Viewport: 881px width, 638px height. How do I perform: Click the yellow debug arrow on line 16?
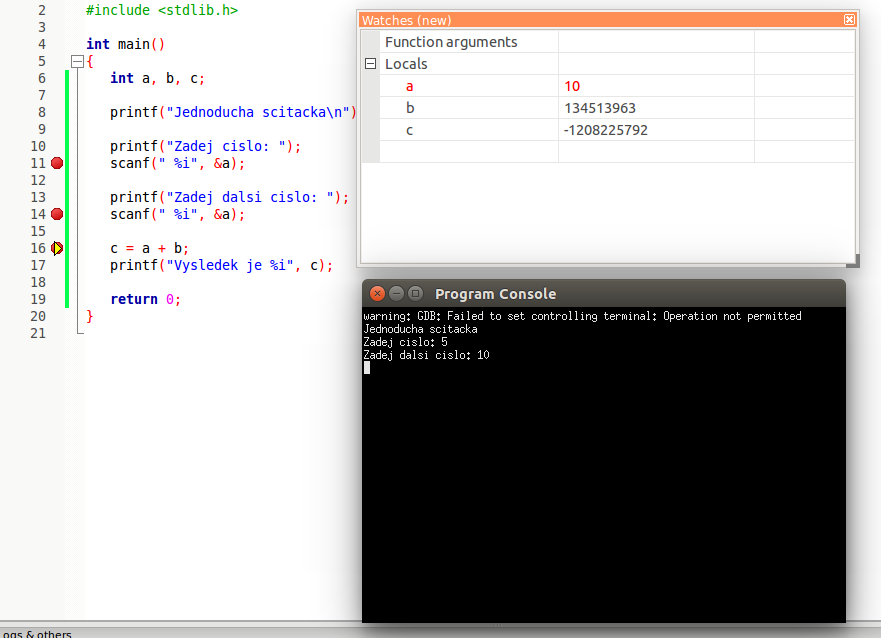click(x=57, y=248)
